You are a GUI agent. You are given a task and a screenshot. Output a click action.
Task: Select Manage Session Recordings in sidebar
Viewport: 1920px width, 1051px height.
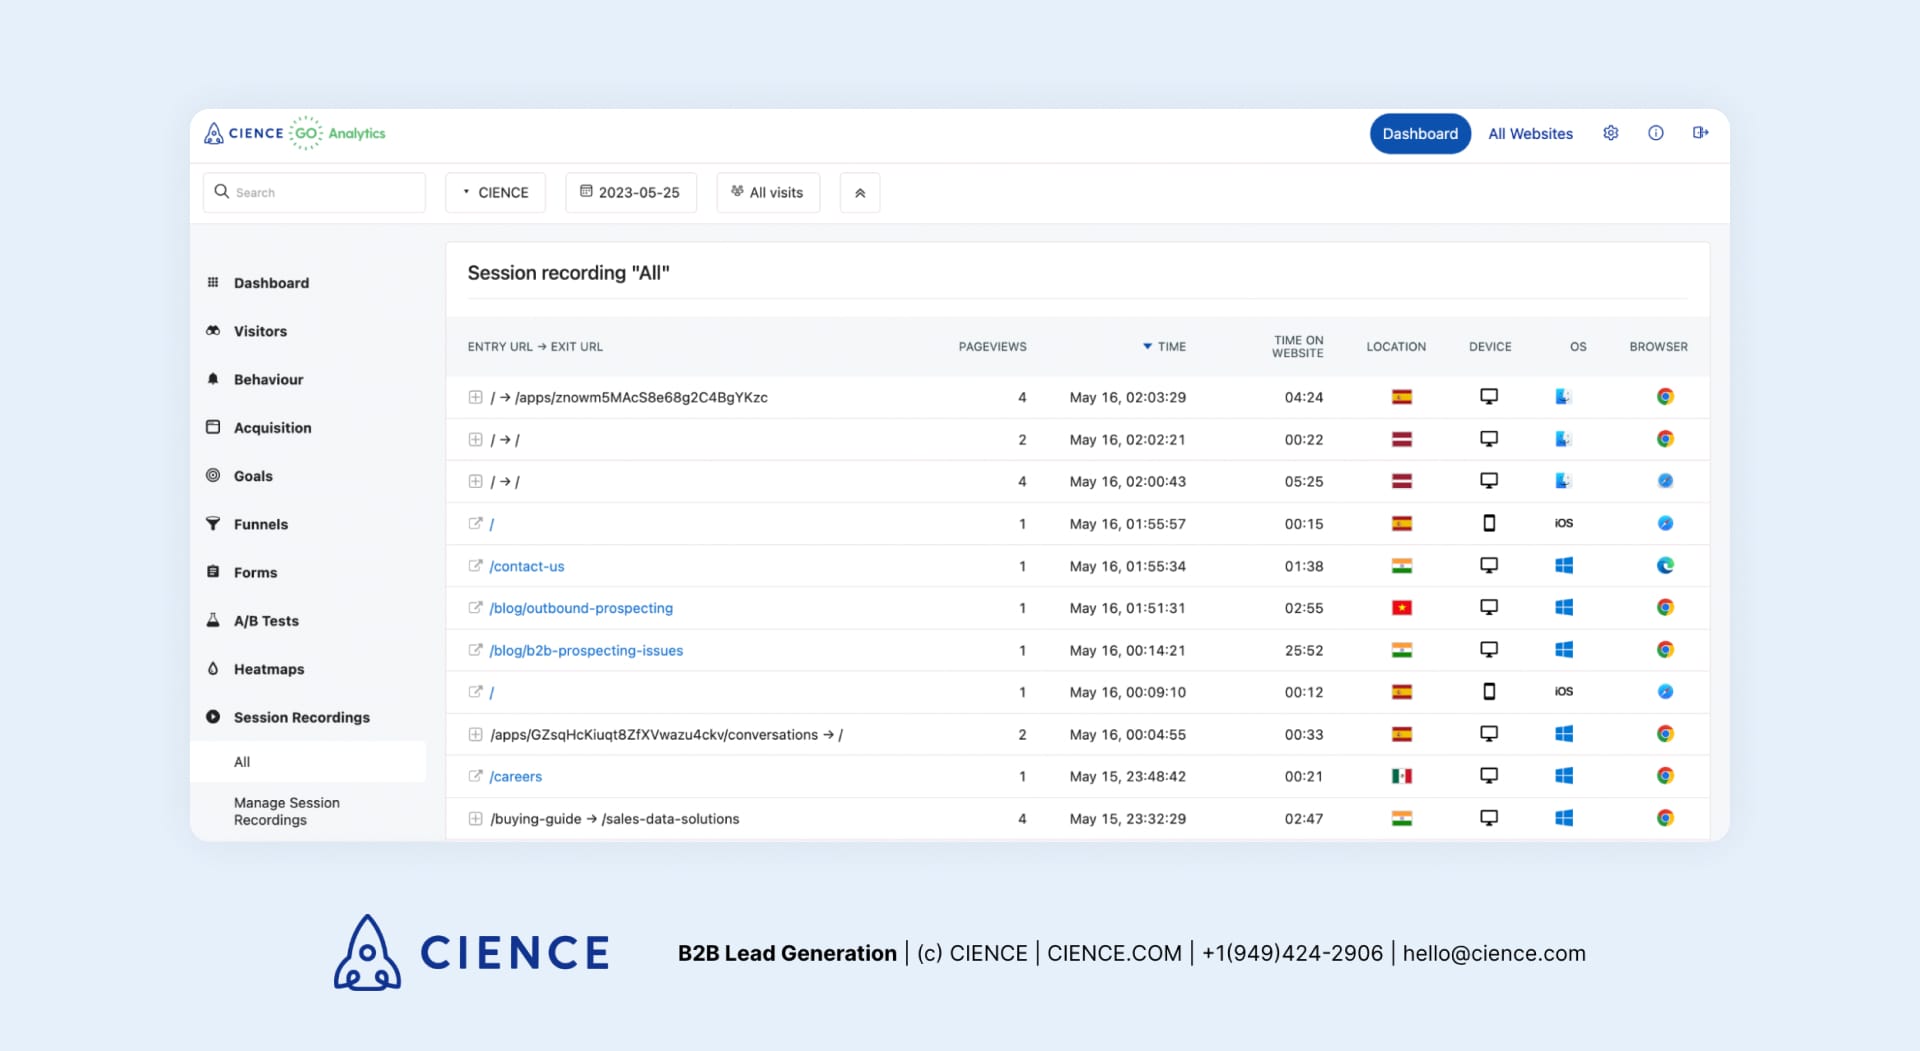tap(286, 811)
